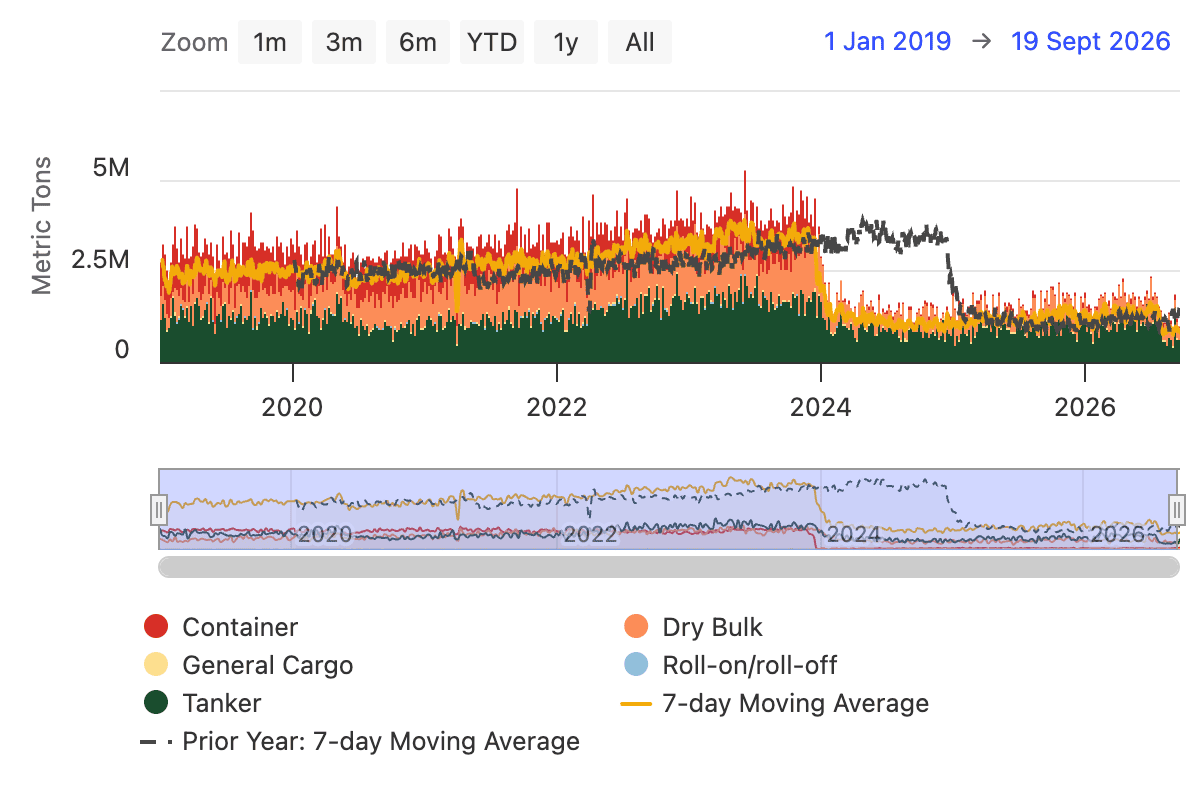Click the orange Dry Bulk legend swatch
Screen dimensions: 1200x800
point(636,627)
